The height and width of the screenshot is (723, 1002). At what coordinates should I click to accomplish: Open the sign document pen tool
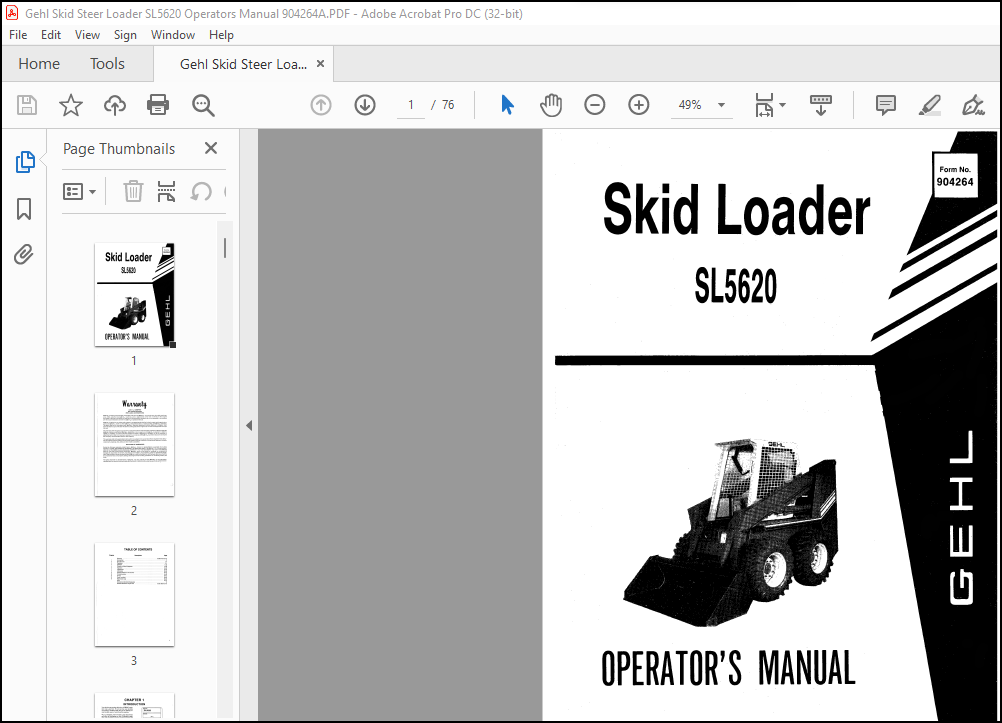coord(973,105)
